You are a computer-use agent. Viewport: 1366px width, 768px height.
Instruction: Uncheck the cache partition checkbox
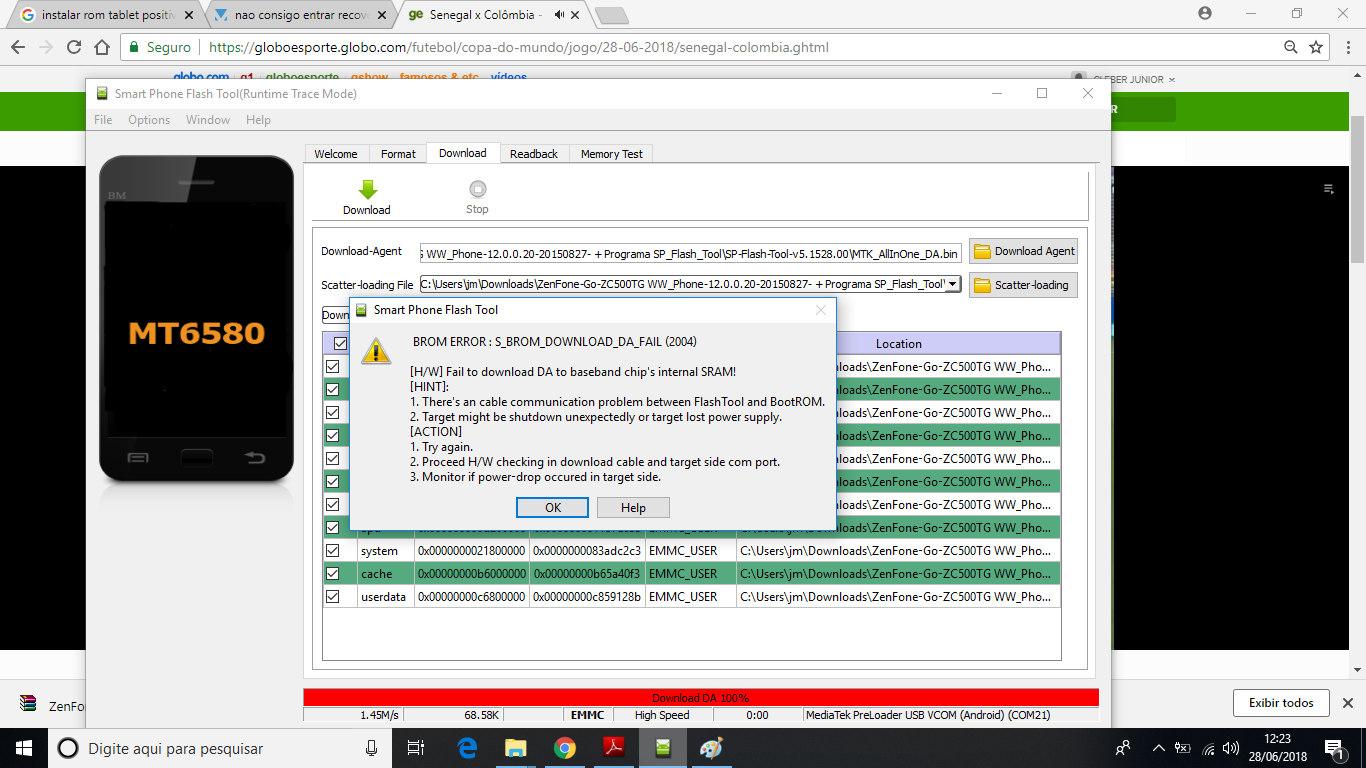[333, 573]
